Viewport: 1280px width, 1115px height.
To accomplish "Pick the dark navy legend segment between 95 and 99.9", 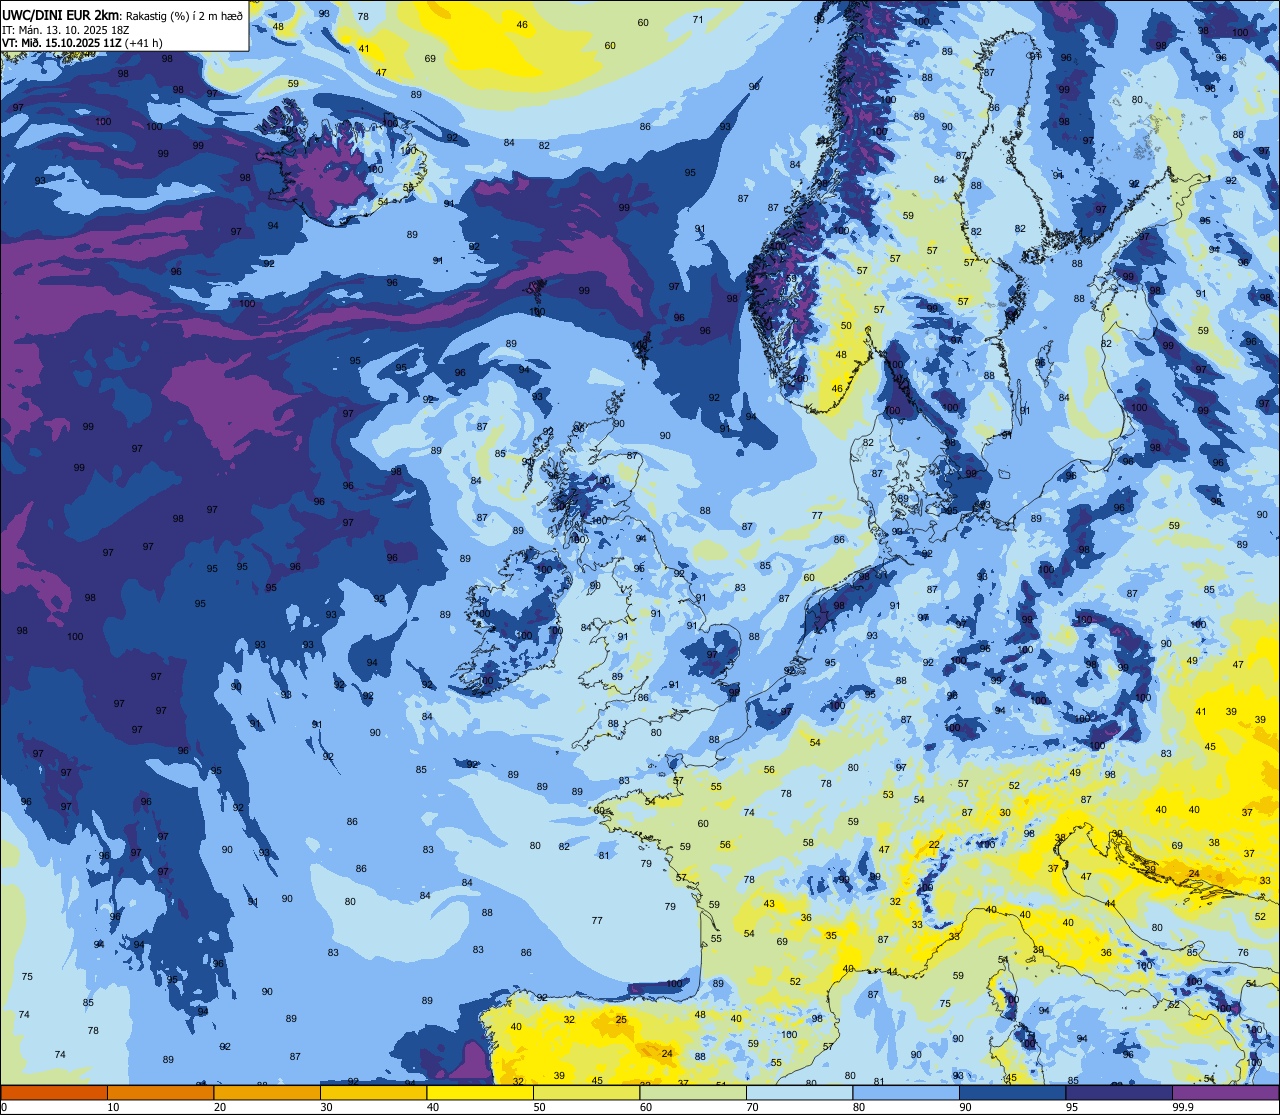I will point(1119,1092).
